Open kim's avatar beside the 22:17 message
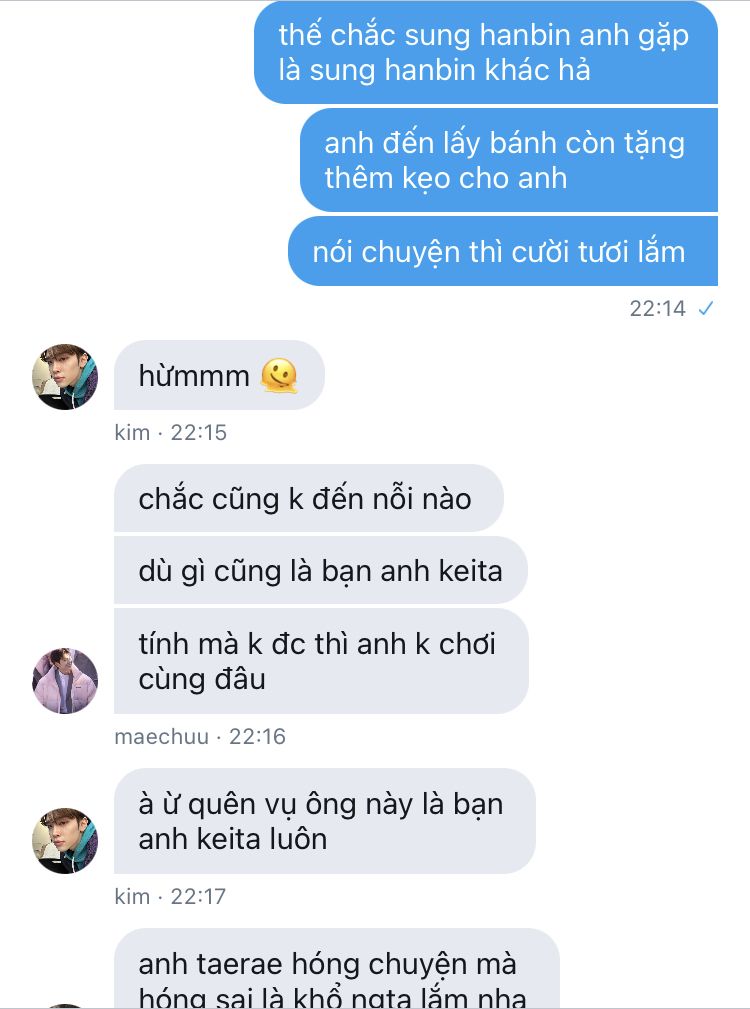Image resolution: width=750 pixels, height=1009 pixels. [x=65, y=840]
